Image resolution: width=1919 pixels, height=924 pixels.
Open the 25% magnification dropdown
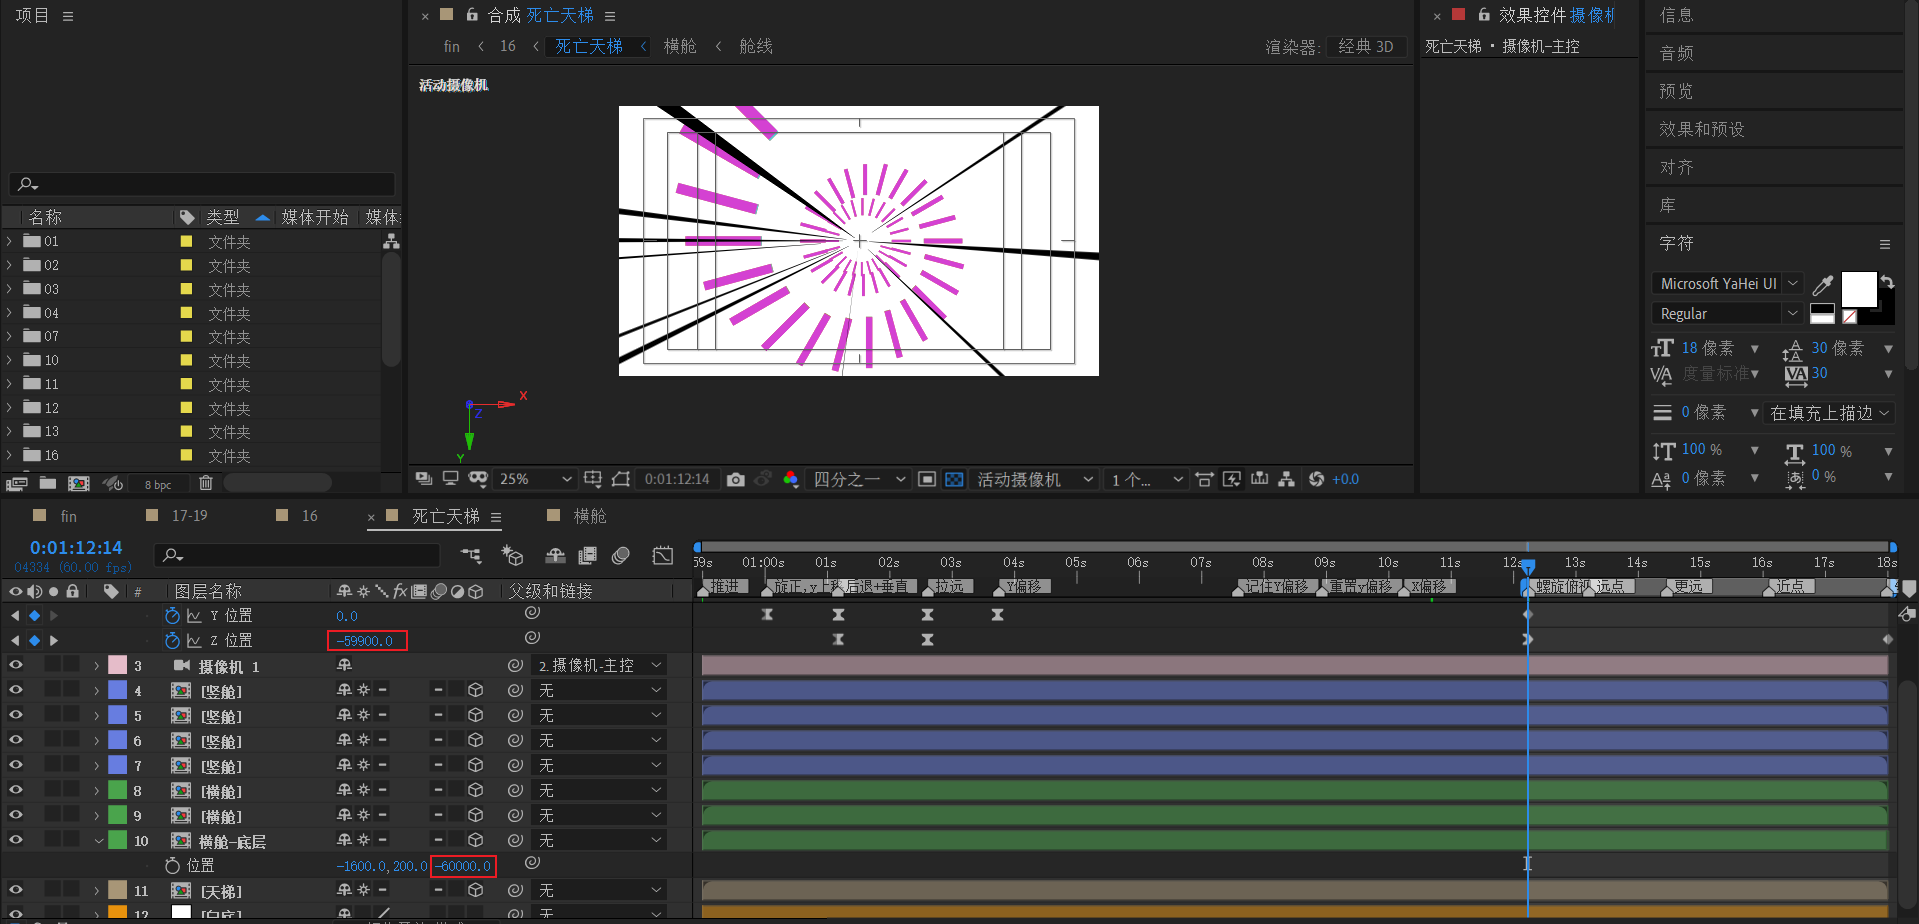[x=536, y=479]
